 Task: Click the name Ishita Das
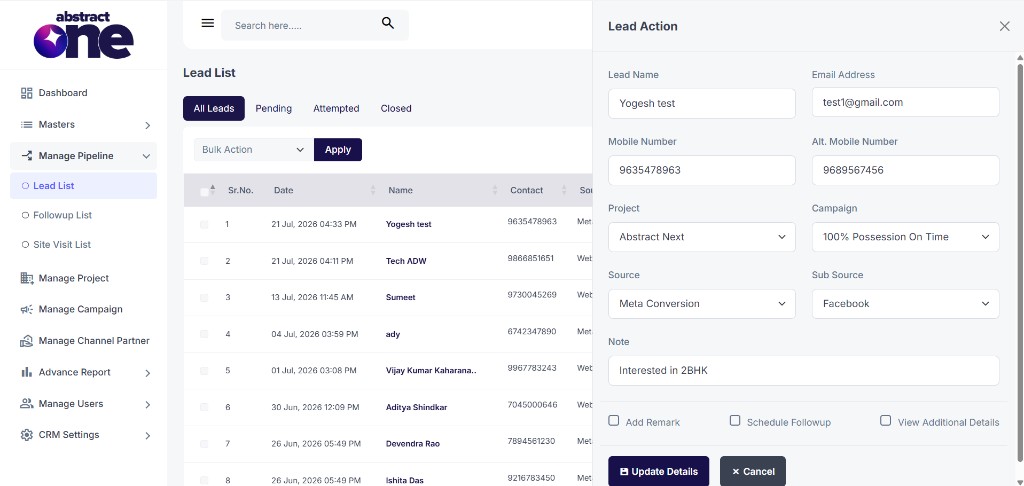tap(404, 480)
